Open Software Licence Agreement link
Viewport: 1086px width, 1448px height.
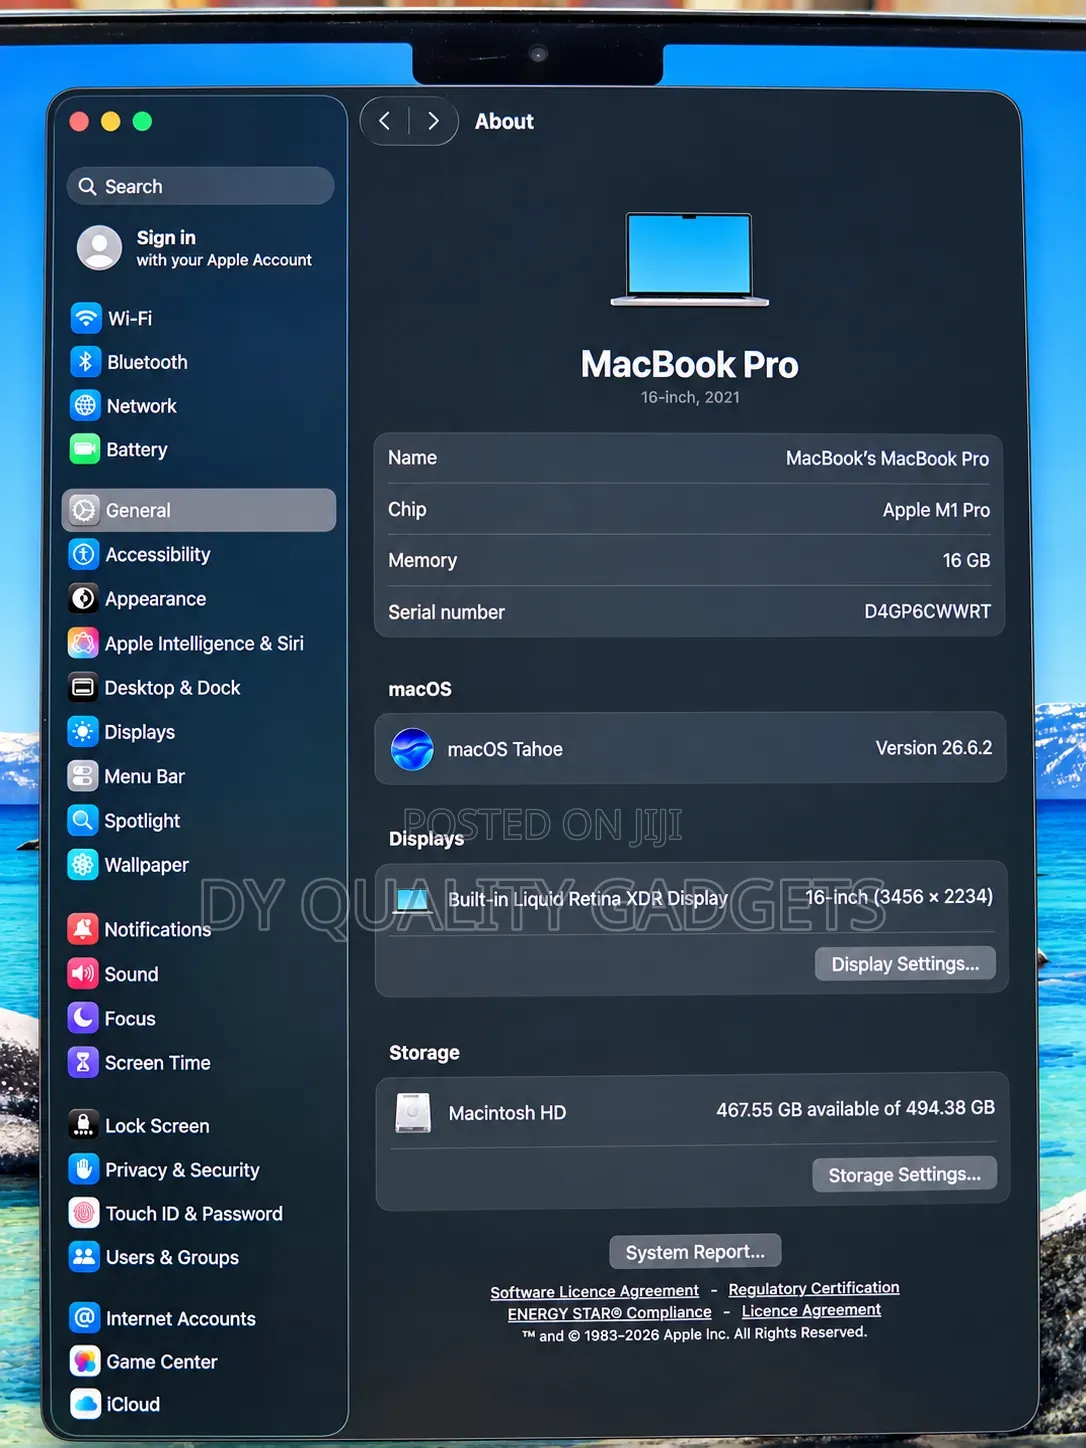tap(594, 1291)
